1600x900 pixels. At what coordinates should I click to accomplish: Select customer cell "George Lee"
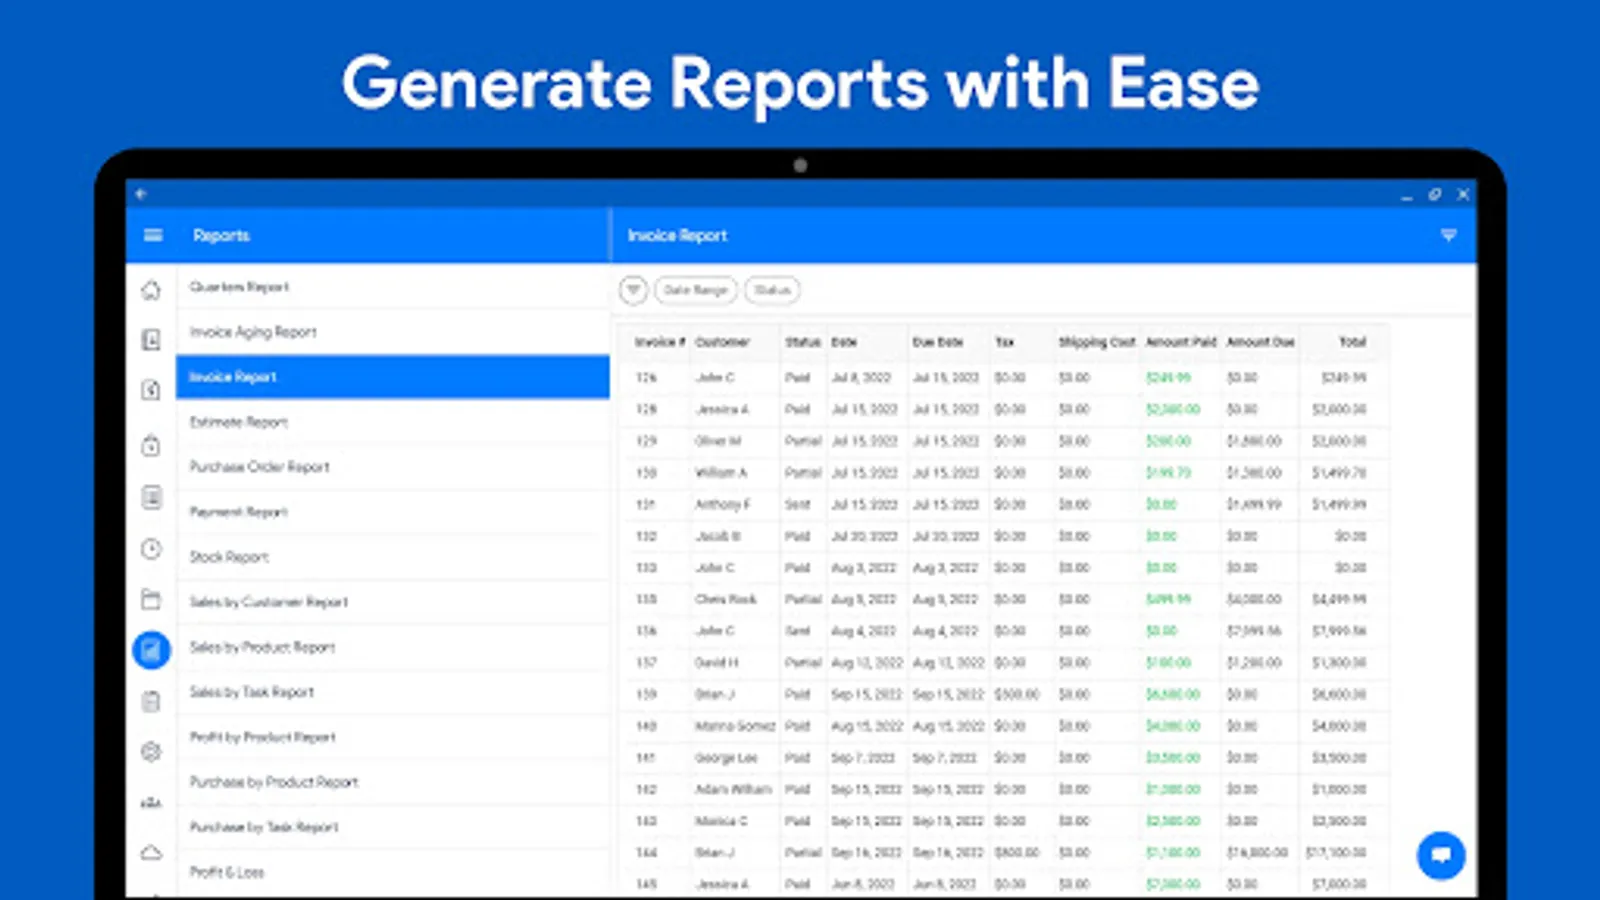[726, 758]
